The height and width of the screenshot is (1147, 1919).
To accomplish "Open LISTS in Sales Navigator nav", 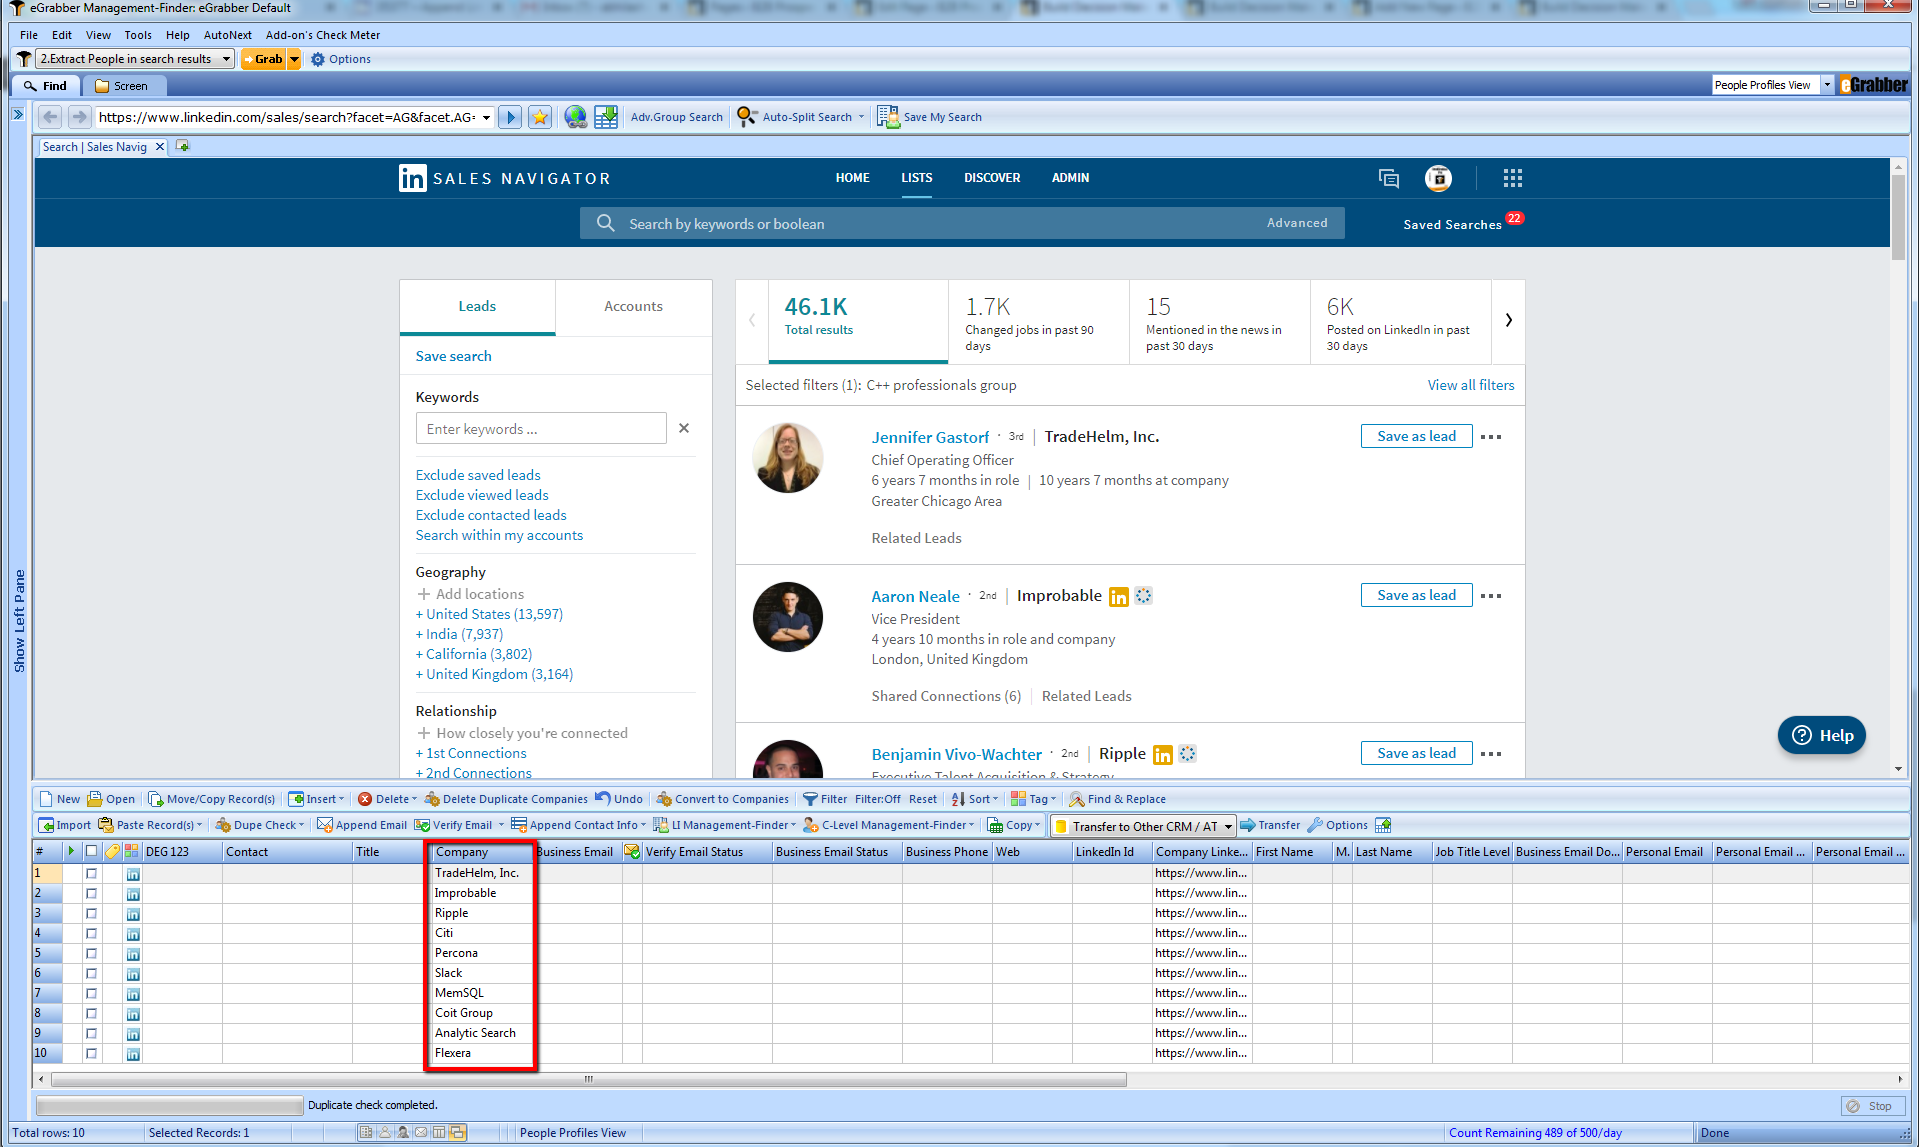I will click(916, 178).
